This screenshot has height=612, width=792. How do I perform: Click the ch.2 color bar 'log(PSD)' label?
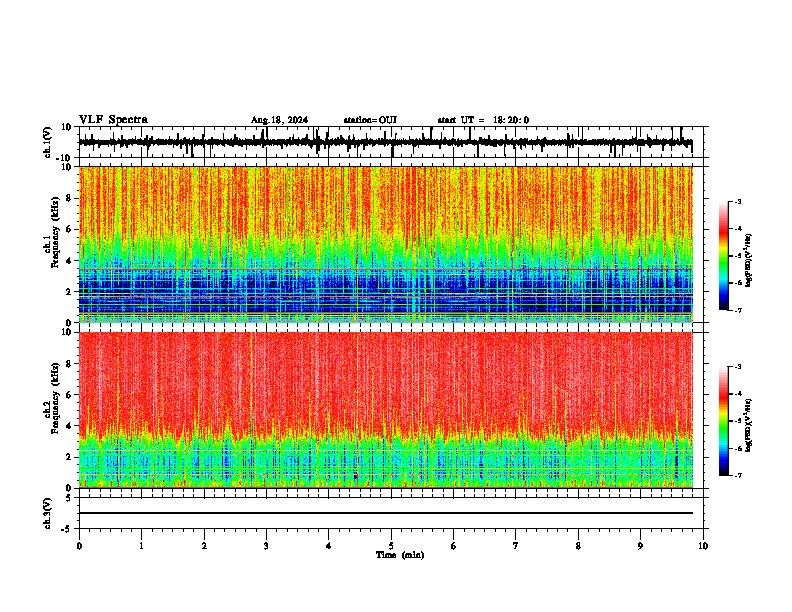(x=748, y=426)
